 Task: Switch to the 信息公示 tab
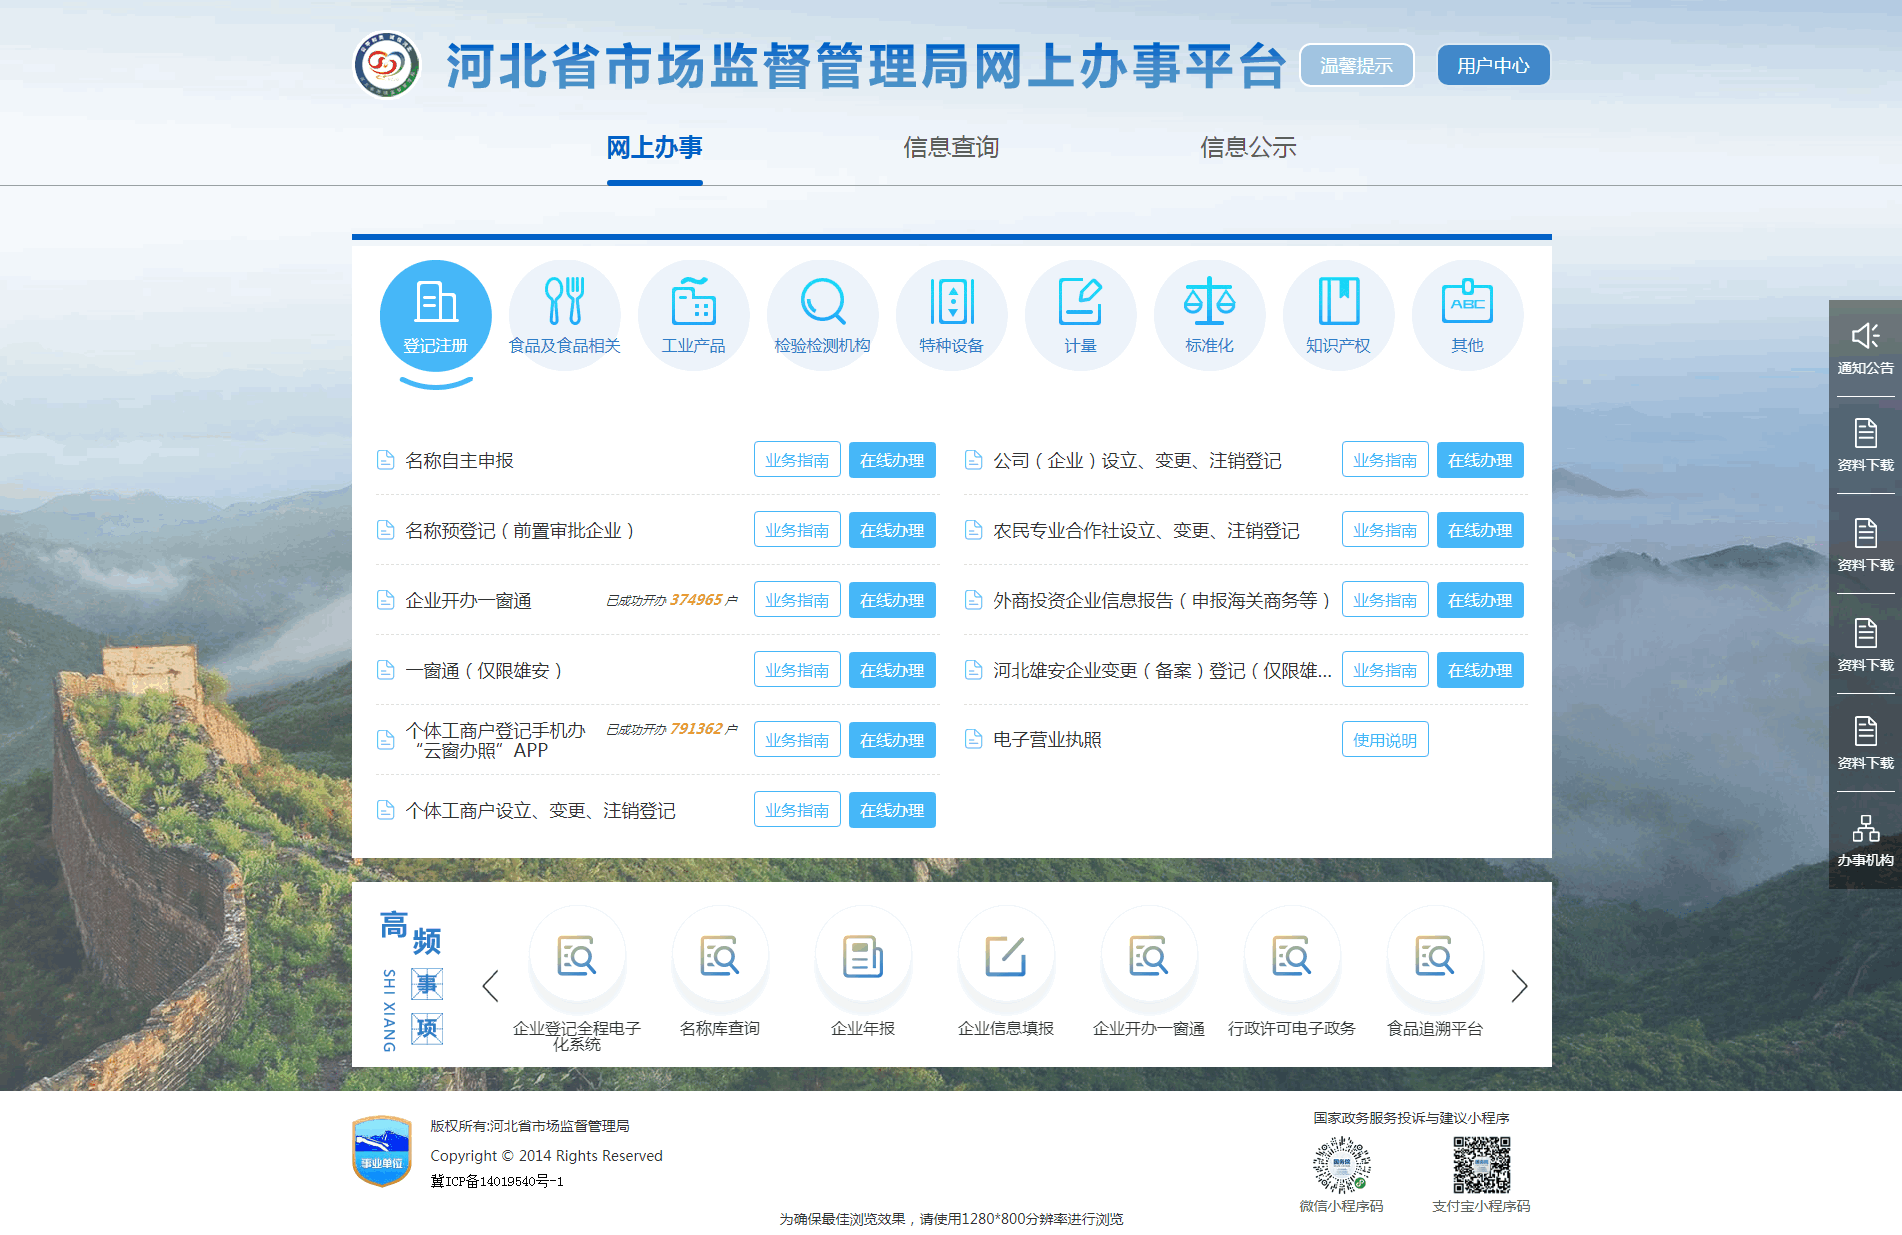point(1249,148)
